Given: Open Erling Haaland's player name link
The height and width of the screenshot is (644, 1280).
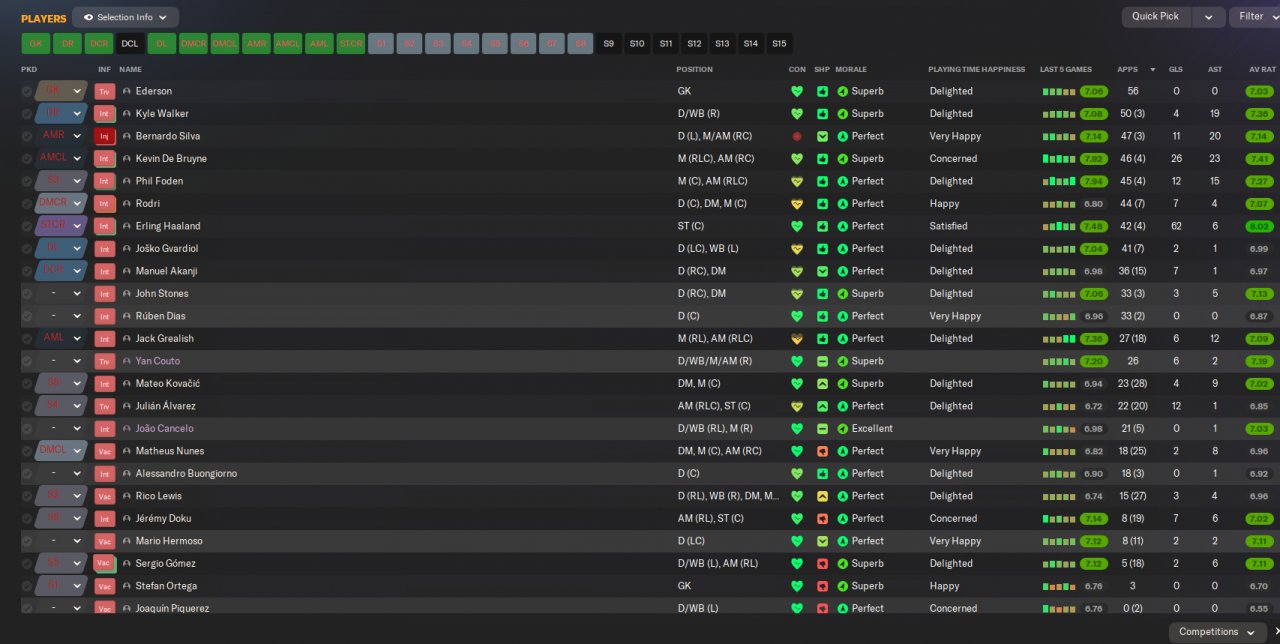Looking at the screenshot, I should (x=168, y=226).
